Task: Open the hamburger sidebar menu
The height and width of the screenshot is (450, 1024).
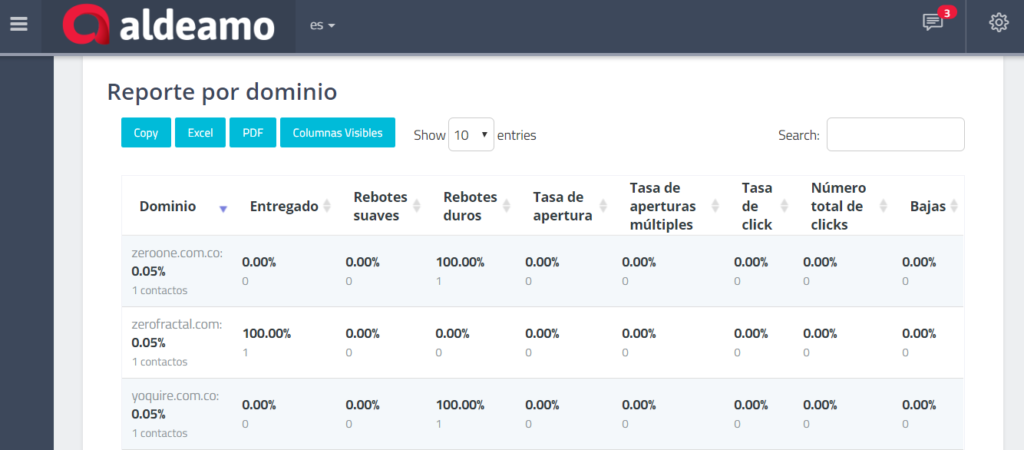Action: [18, 24]
